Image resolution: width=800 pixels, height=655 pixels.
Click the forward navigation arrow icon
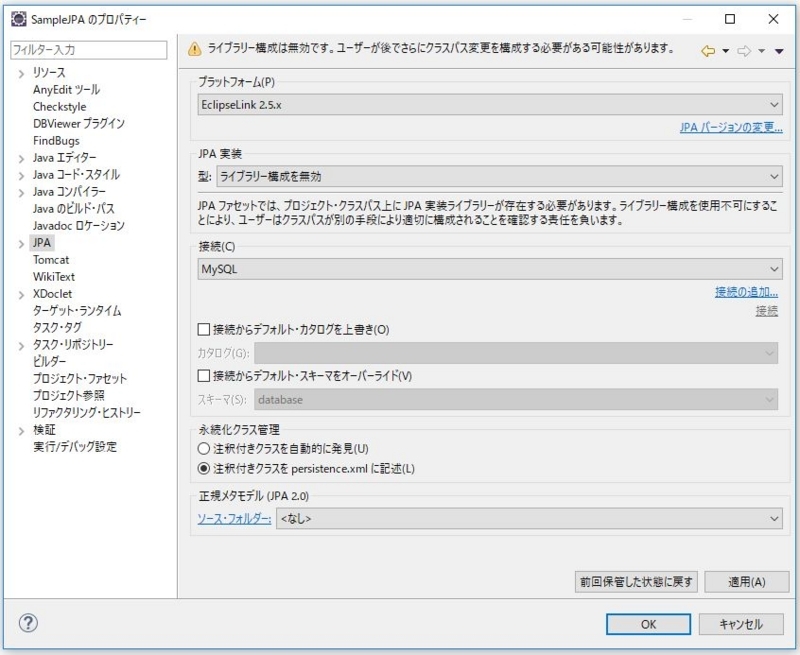tap(743, 50)
